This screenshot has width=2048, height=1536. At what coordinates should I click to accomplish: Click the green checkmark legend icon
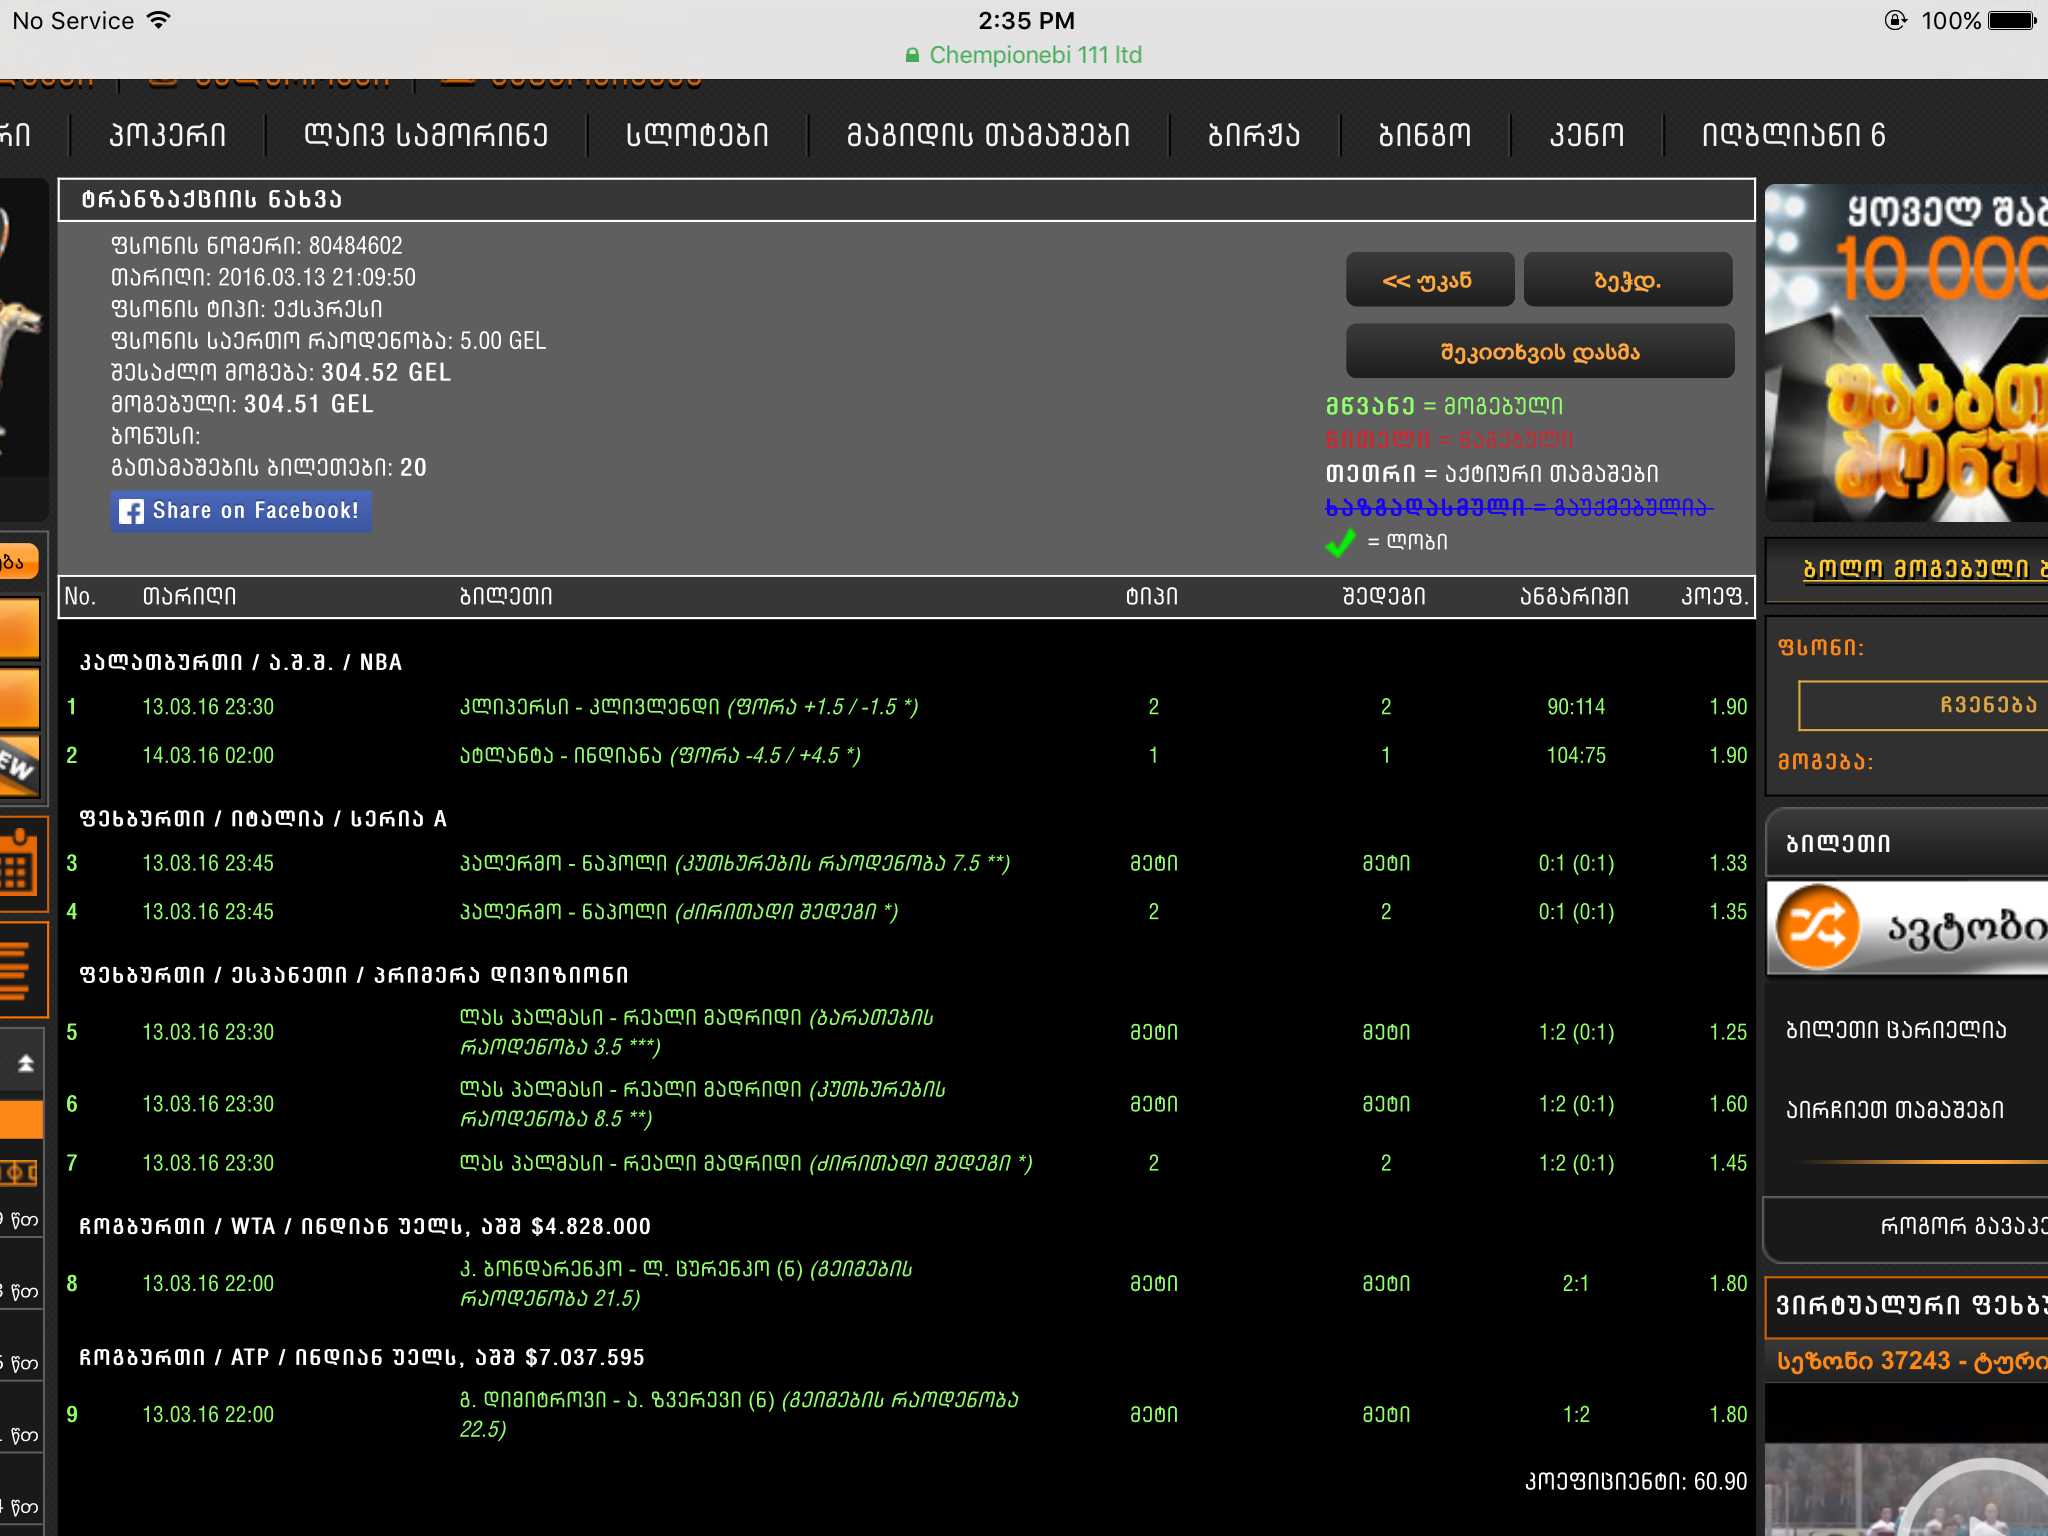(x=1339, y=543)
